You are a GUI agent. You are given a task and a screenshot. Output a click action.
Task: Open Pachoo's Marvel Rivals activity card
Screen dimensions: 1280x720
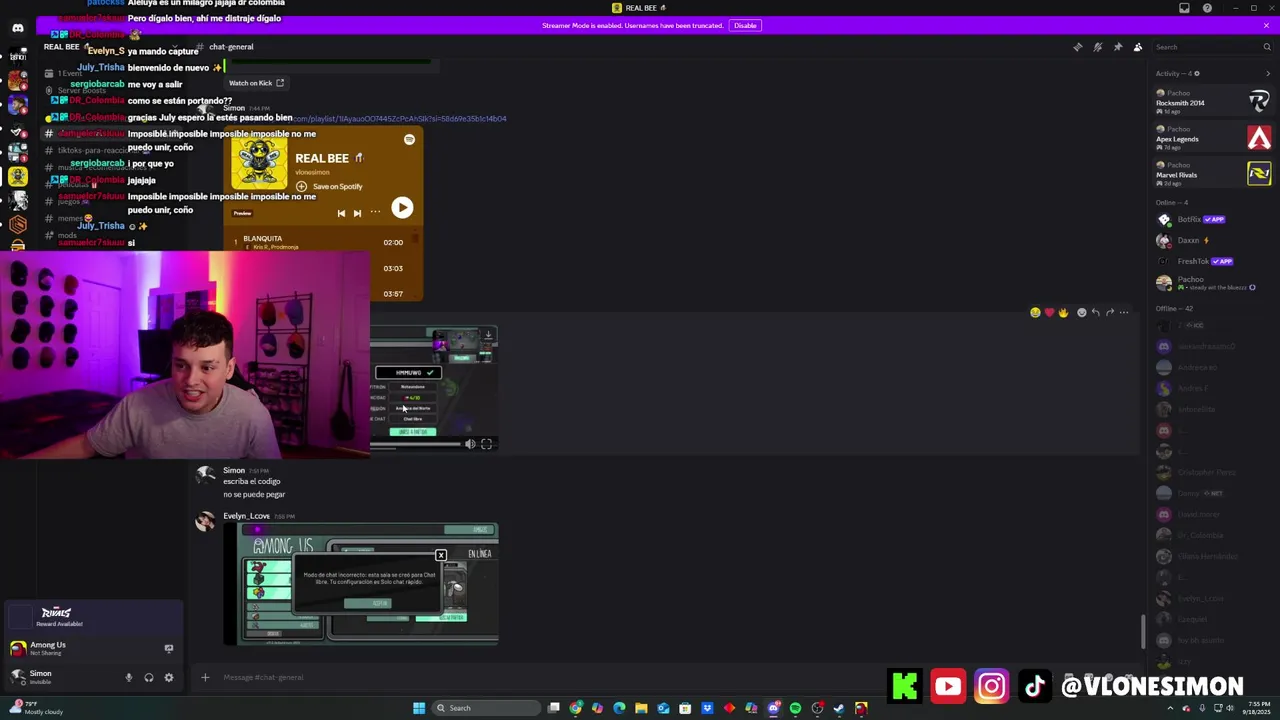coord(1213,174)
